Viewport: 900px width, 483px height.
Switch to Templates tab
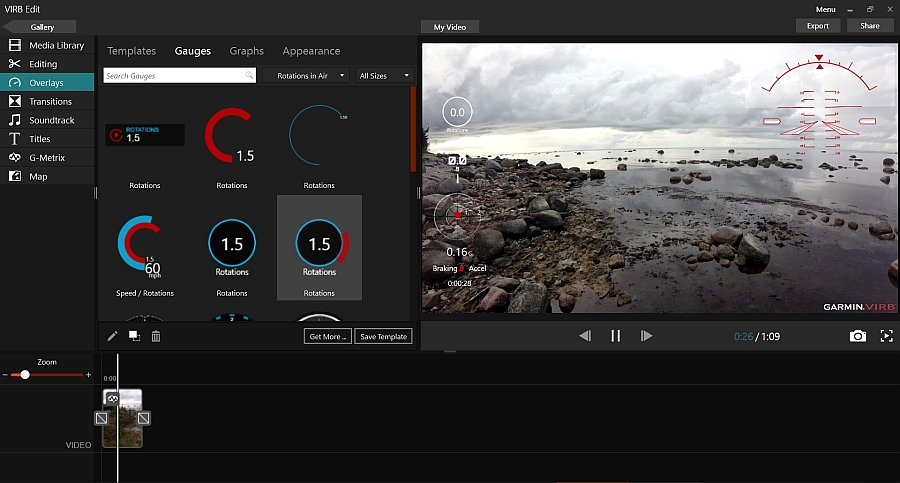click(x=131, y=51)
